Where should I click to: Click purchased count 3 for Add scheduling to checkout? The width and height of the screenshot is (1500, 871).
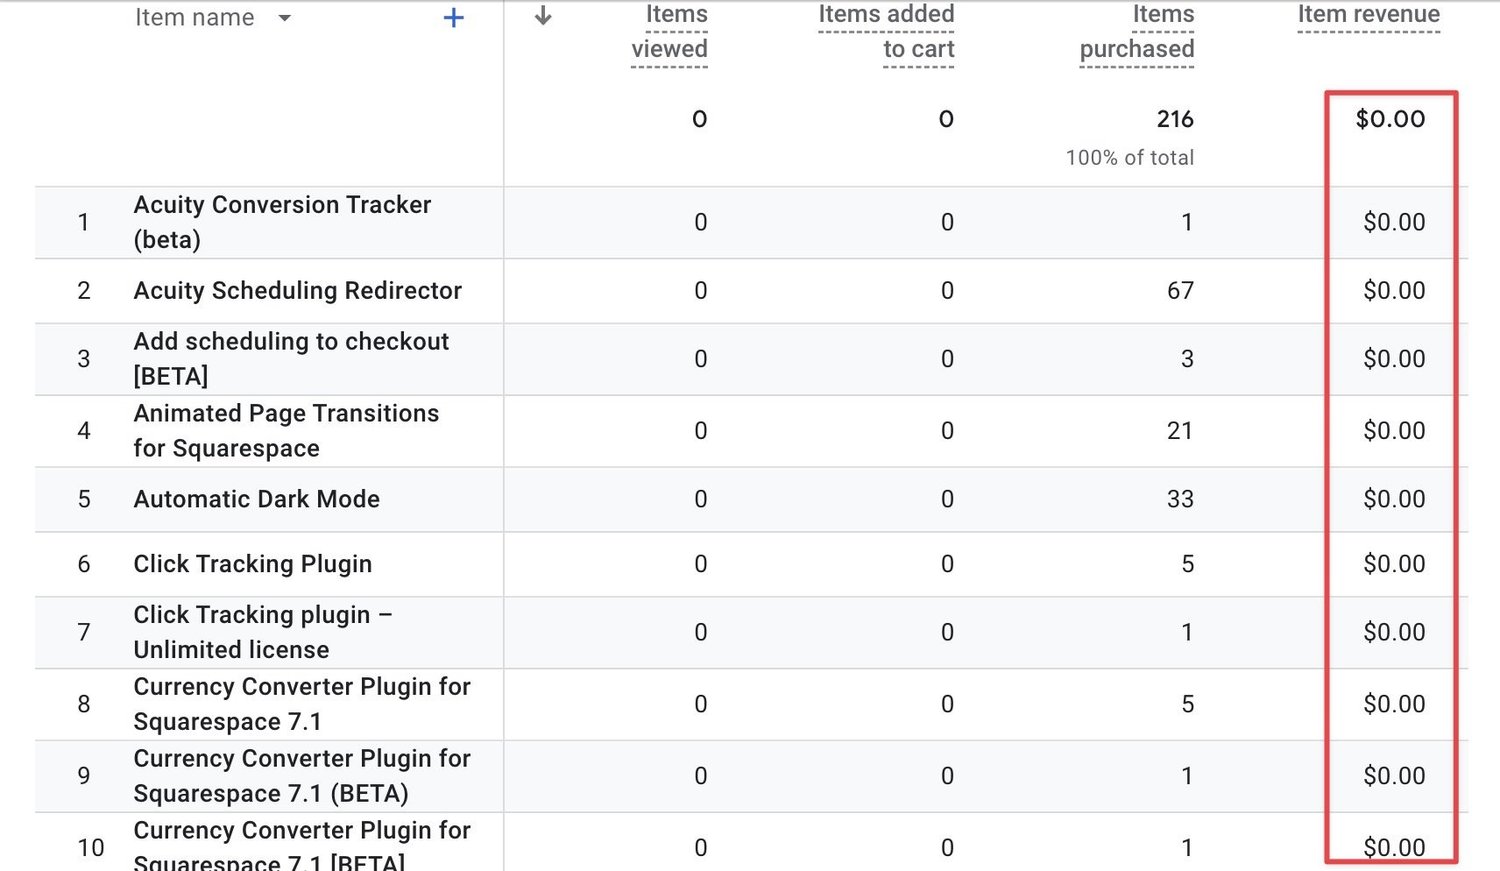click(x=1187, y=359)
